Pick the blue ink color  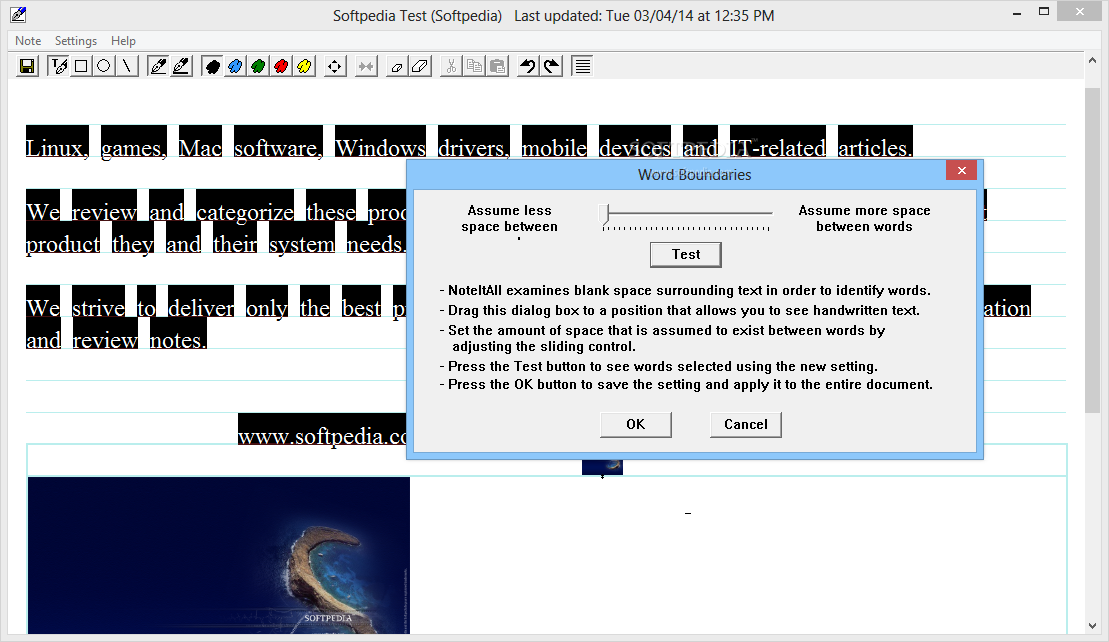236,66
